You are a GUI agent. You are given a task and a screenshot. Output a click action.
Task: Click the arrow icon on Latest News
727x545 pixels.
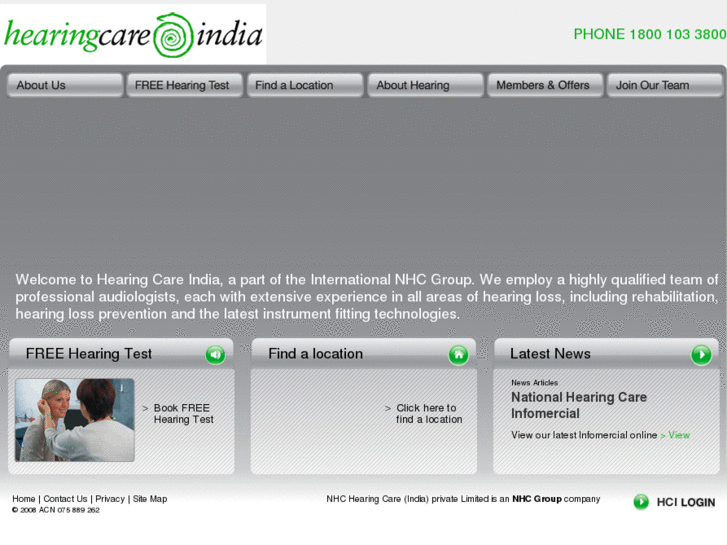pyautogui.click(x=701, y=355)
